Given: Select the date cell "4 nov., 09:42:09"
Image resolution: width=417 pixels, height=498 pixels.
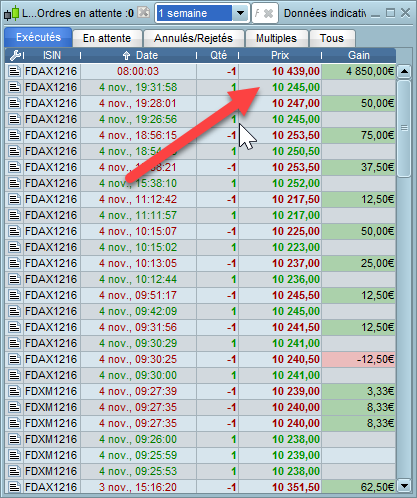Looking at the screenshot, I should pos(139,311).
